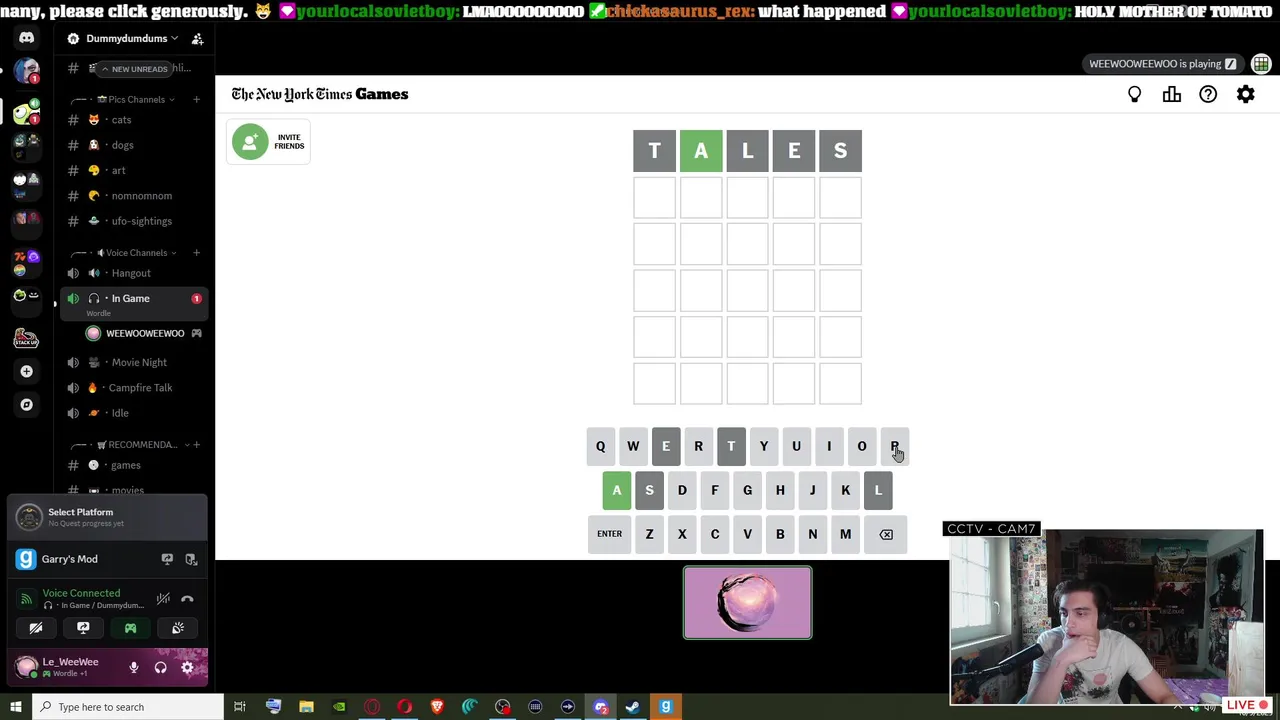
Task: Click the pink orb image below keyboard
Action: tap(748, 603)
